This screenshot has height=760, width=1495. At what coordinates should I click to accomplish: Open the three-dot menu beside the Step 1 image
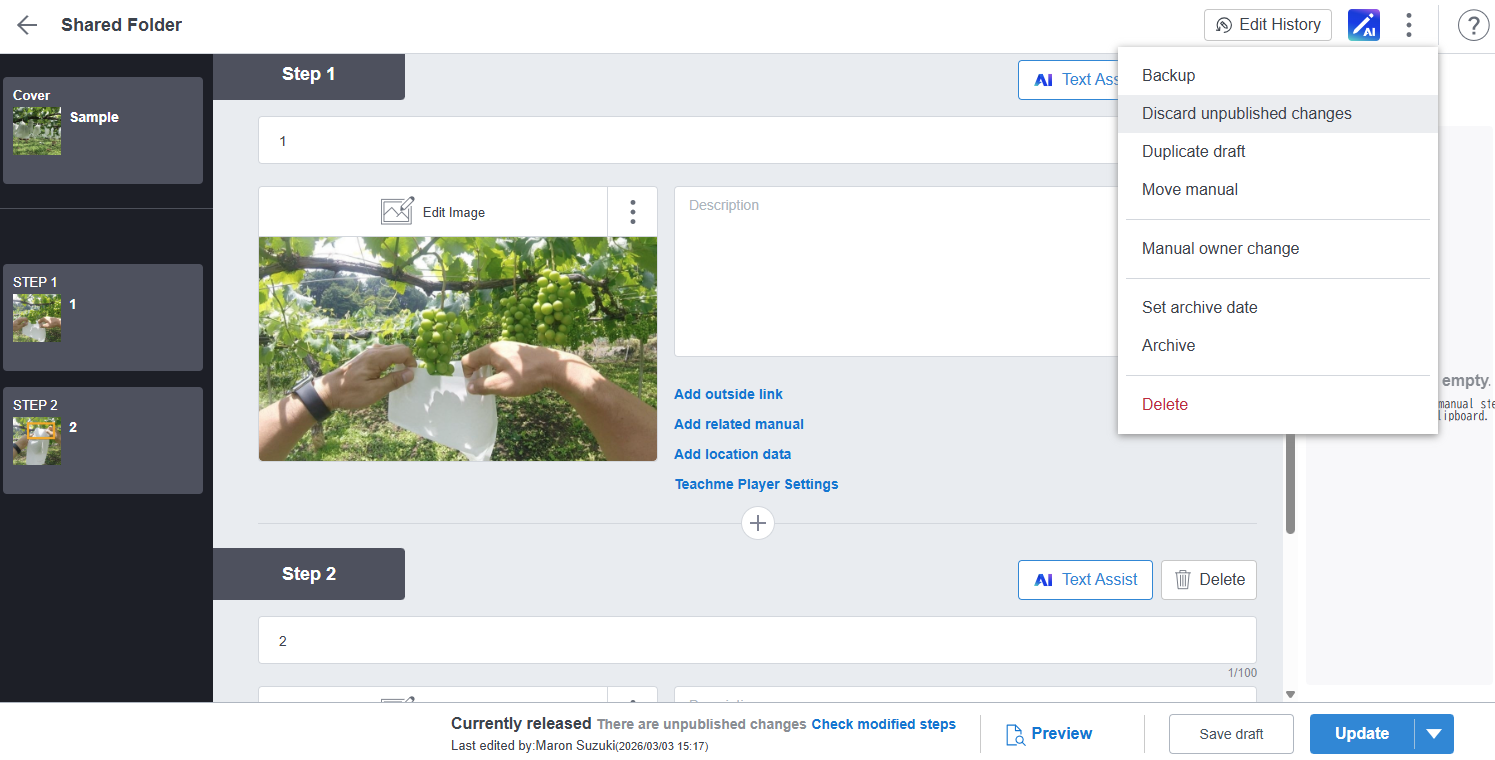pos(632,211)
